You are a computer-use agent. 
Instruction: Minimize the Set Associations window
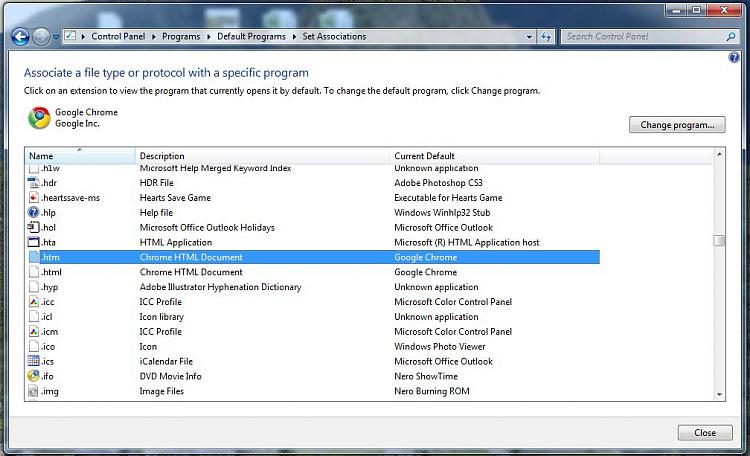pyautogui.click(x=676, y=10)
